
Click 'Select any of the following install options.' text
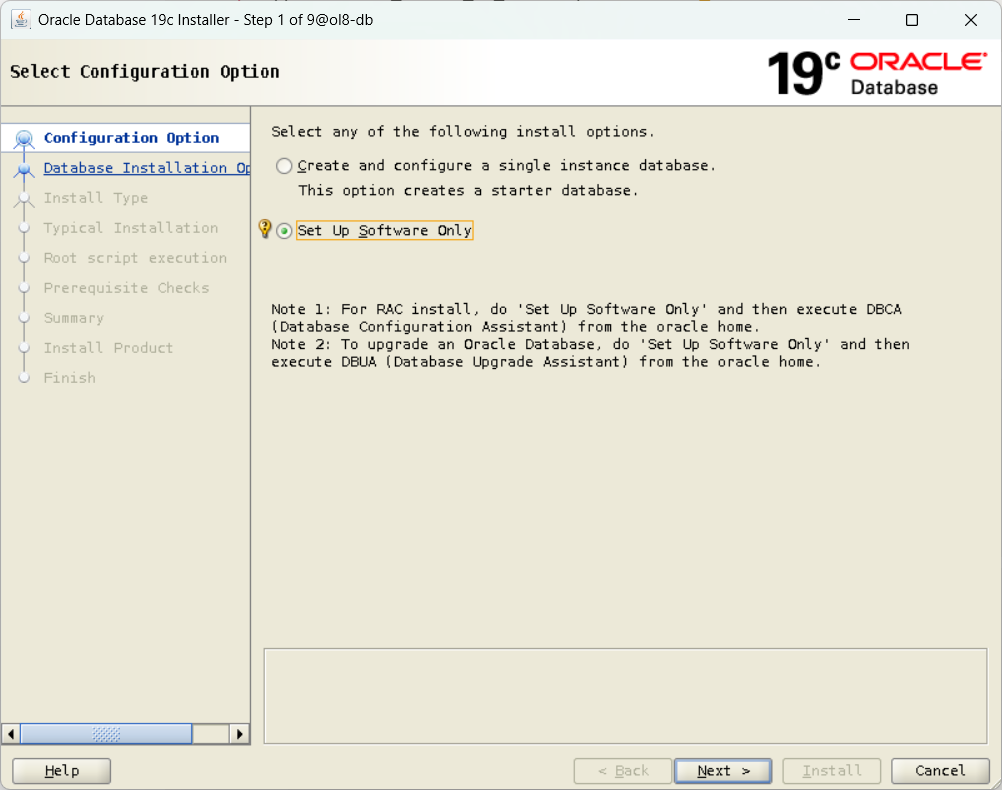(463, 132)
